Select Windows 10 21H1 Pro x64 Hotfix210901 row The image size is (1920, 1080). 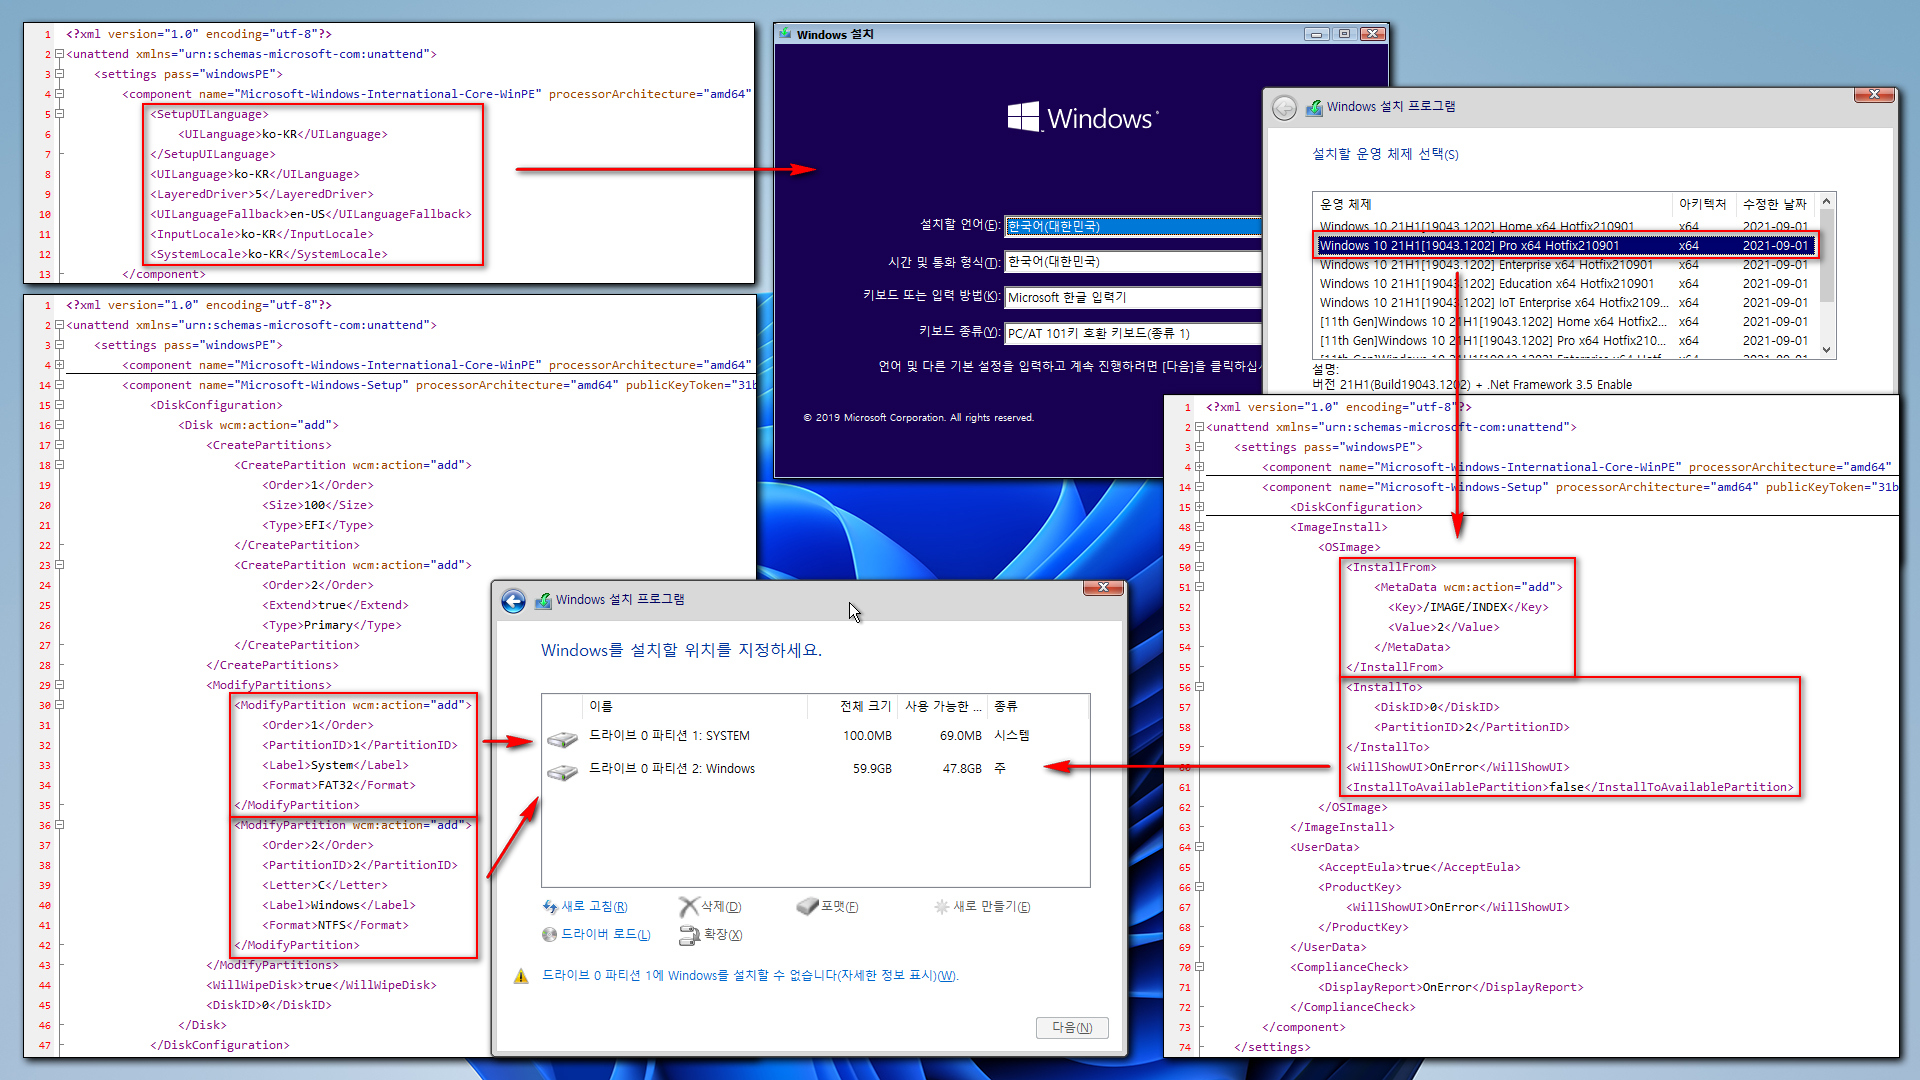coord(1564,245)
